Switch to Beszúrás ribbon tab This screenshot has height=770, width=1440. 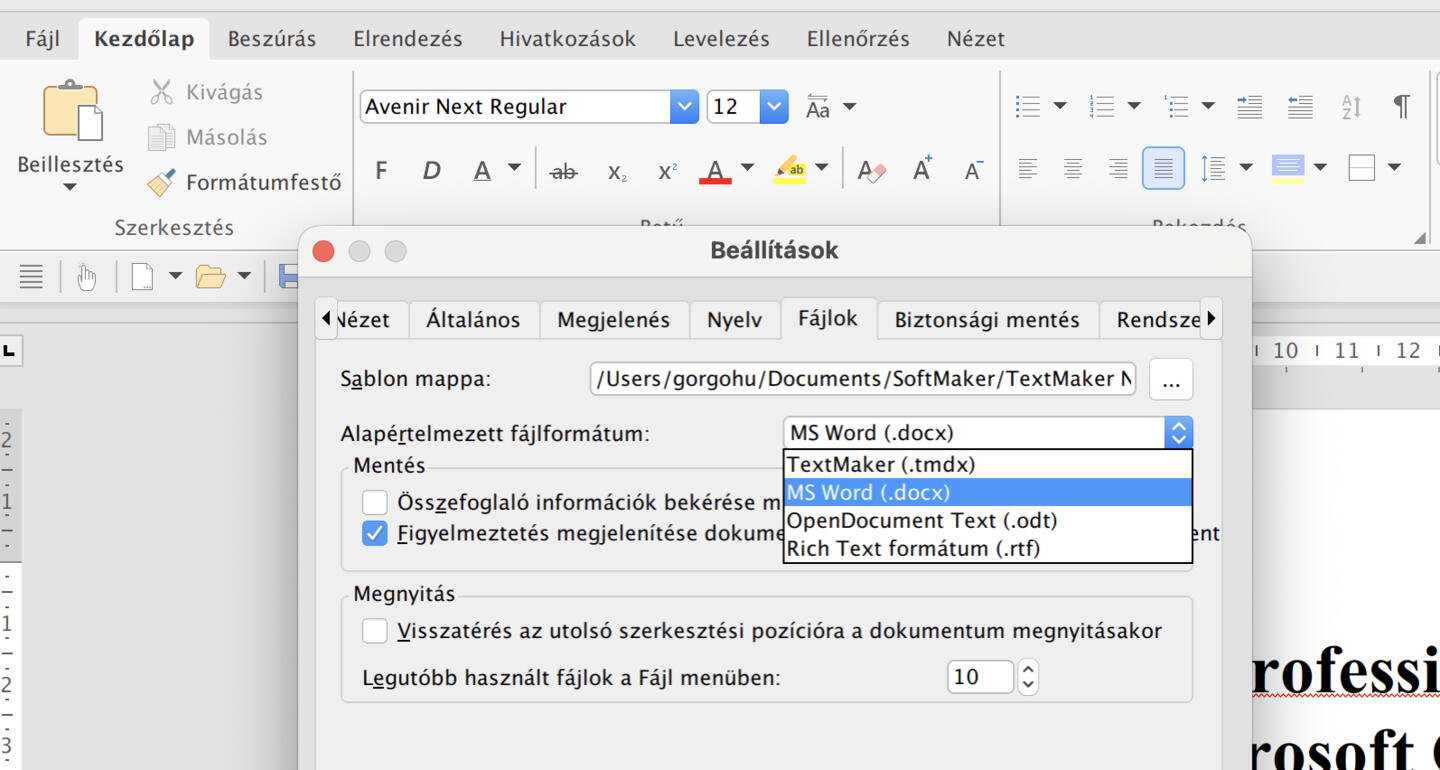click(272, 39)
